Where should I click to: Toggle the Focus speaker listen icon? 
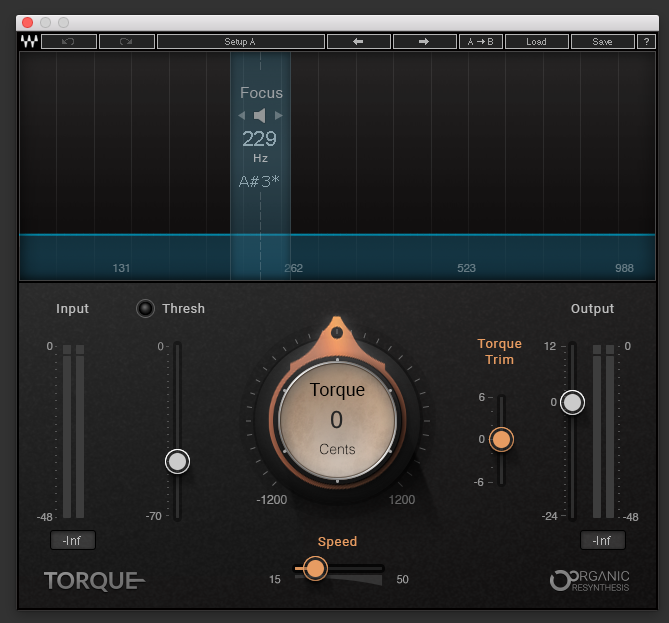tap(260, 116)
